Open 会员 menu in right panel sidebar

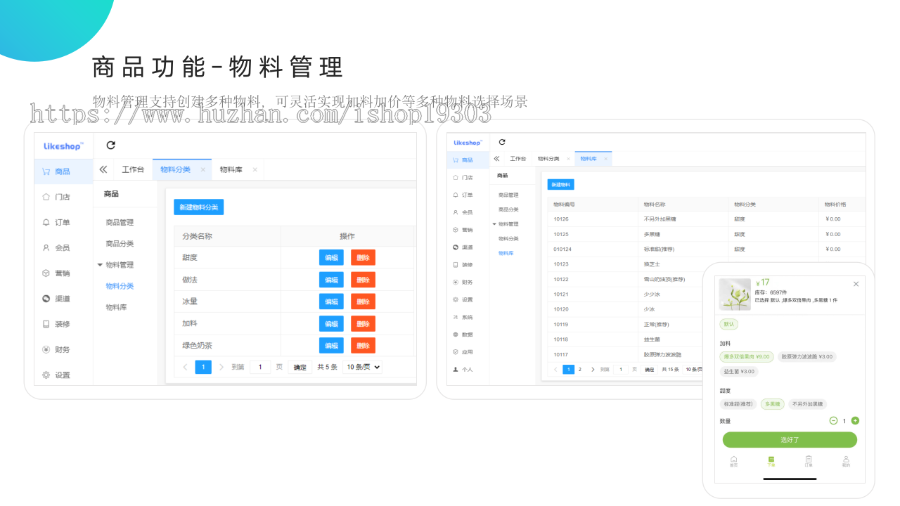tap(463, 212)
